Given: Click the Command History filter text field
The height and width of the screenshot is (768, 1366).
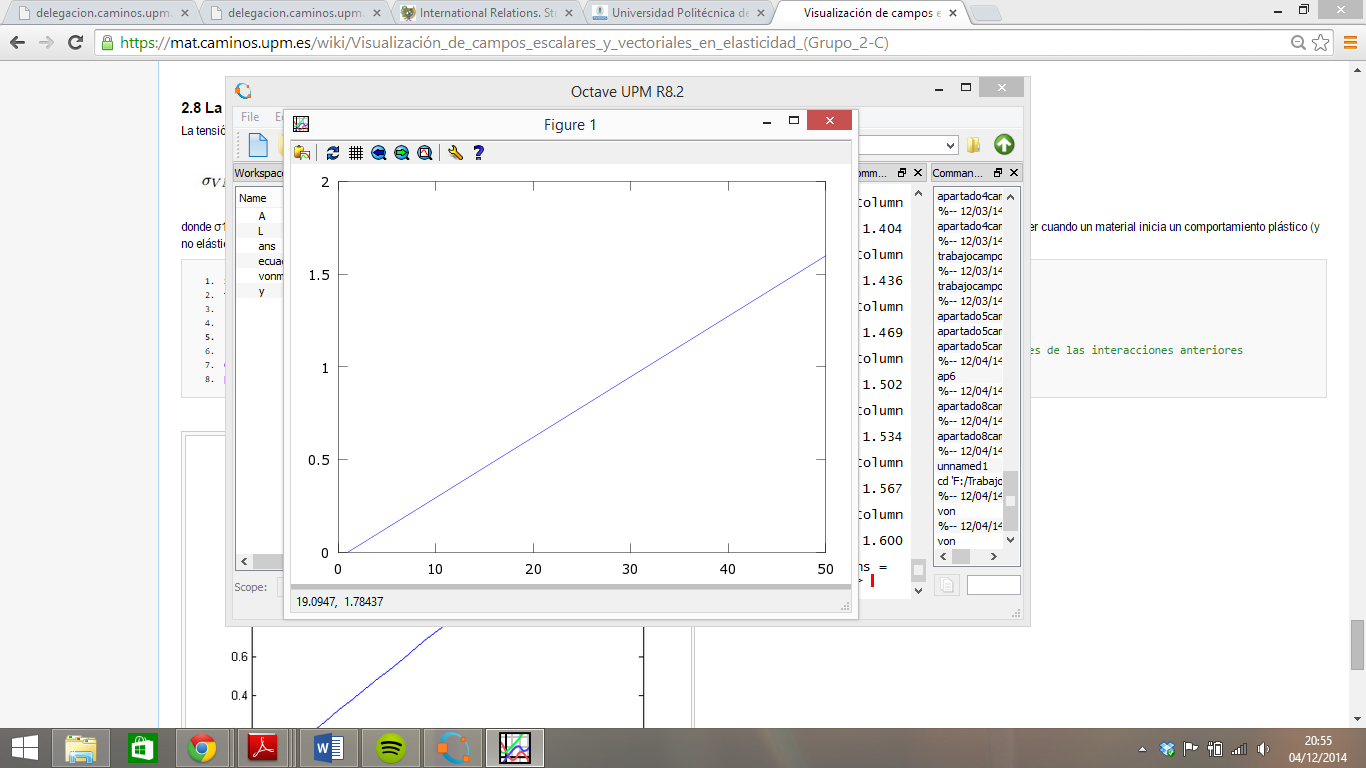Looking at the screenshot, I should point(993,585).
